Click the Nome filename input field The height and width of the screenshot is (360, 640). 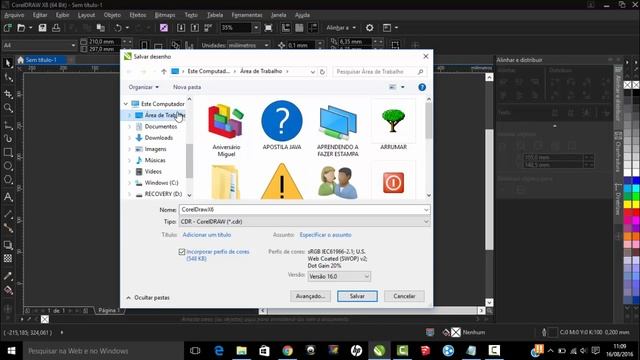click(300, 209)
